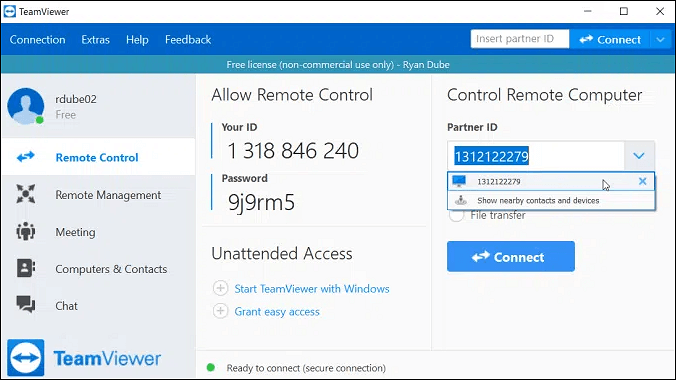The image size is (676, 380).
Task: Click the top bar Connect button
Action: [610, 40]
